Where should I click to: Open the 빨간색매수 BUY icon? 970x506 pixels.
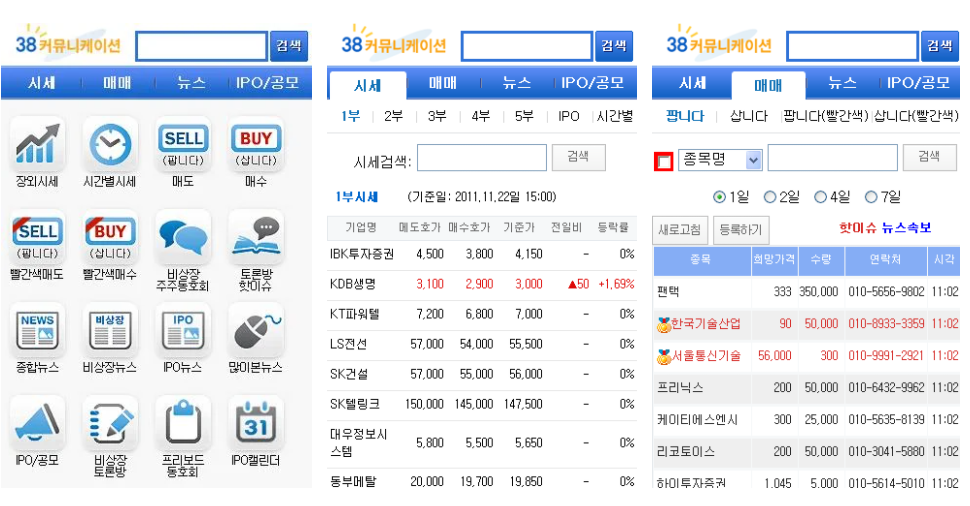coord(109,237)
